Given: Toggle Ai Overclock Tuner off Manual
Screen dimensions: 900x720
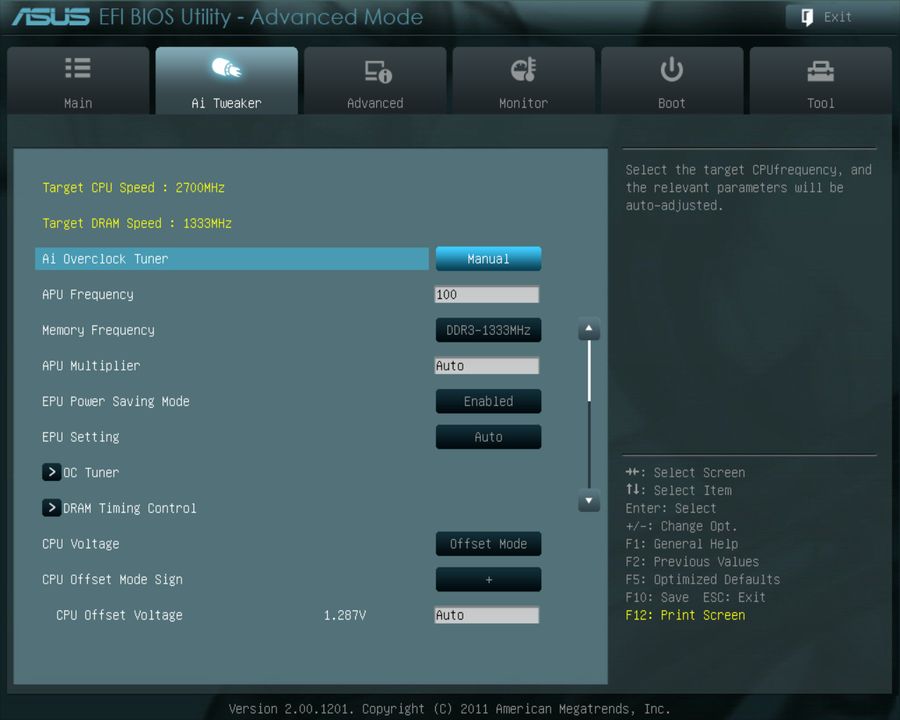Looking at the screenshot, I should [x=488, y=258].
